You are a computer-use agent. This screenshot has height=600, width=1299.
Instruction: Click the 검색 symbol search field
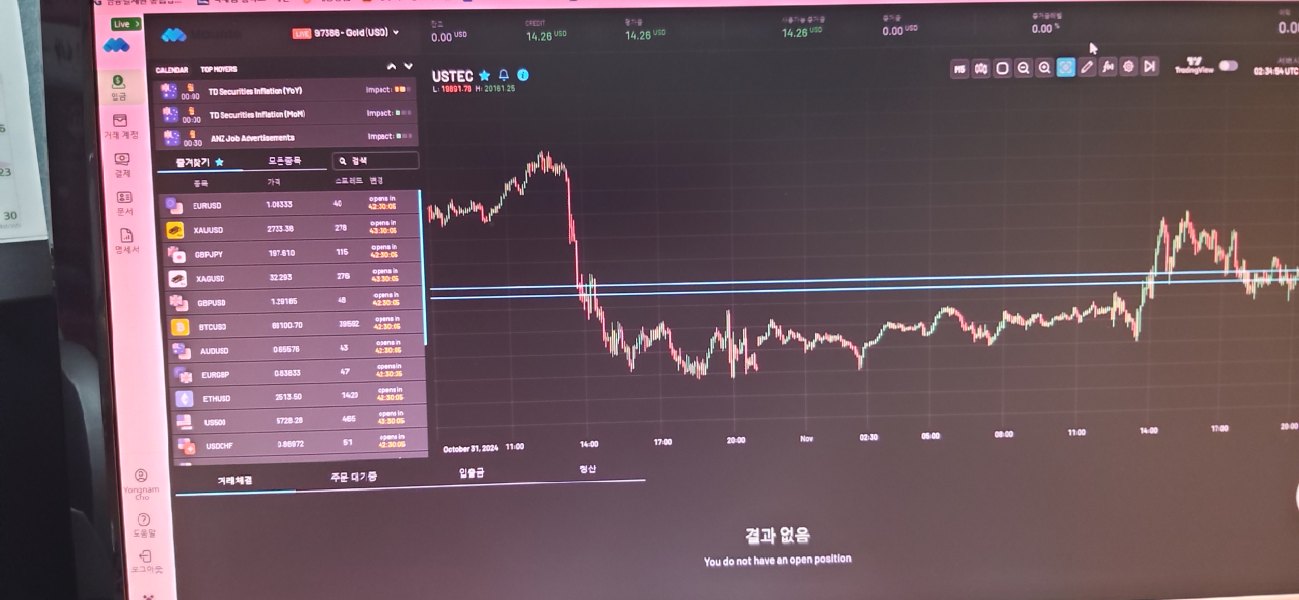[x=376, y=160]
